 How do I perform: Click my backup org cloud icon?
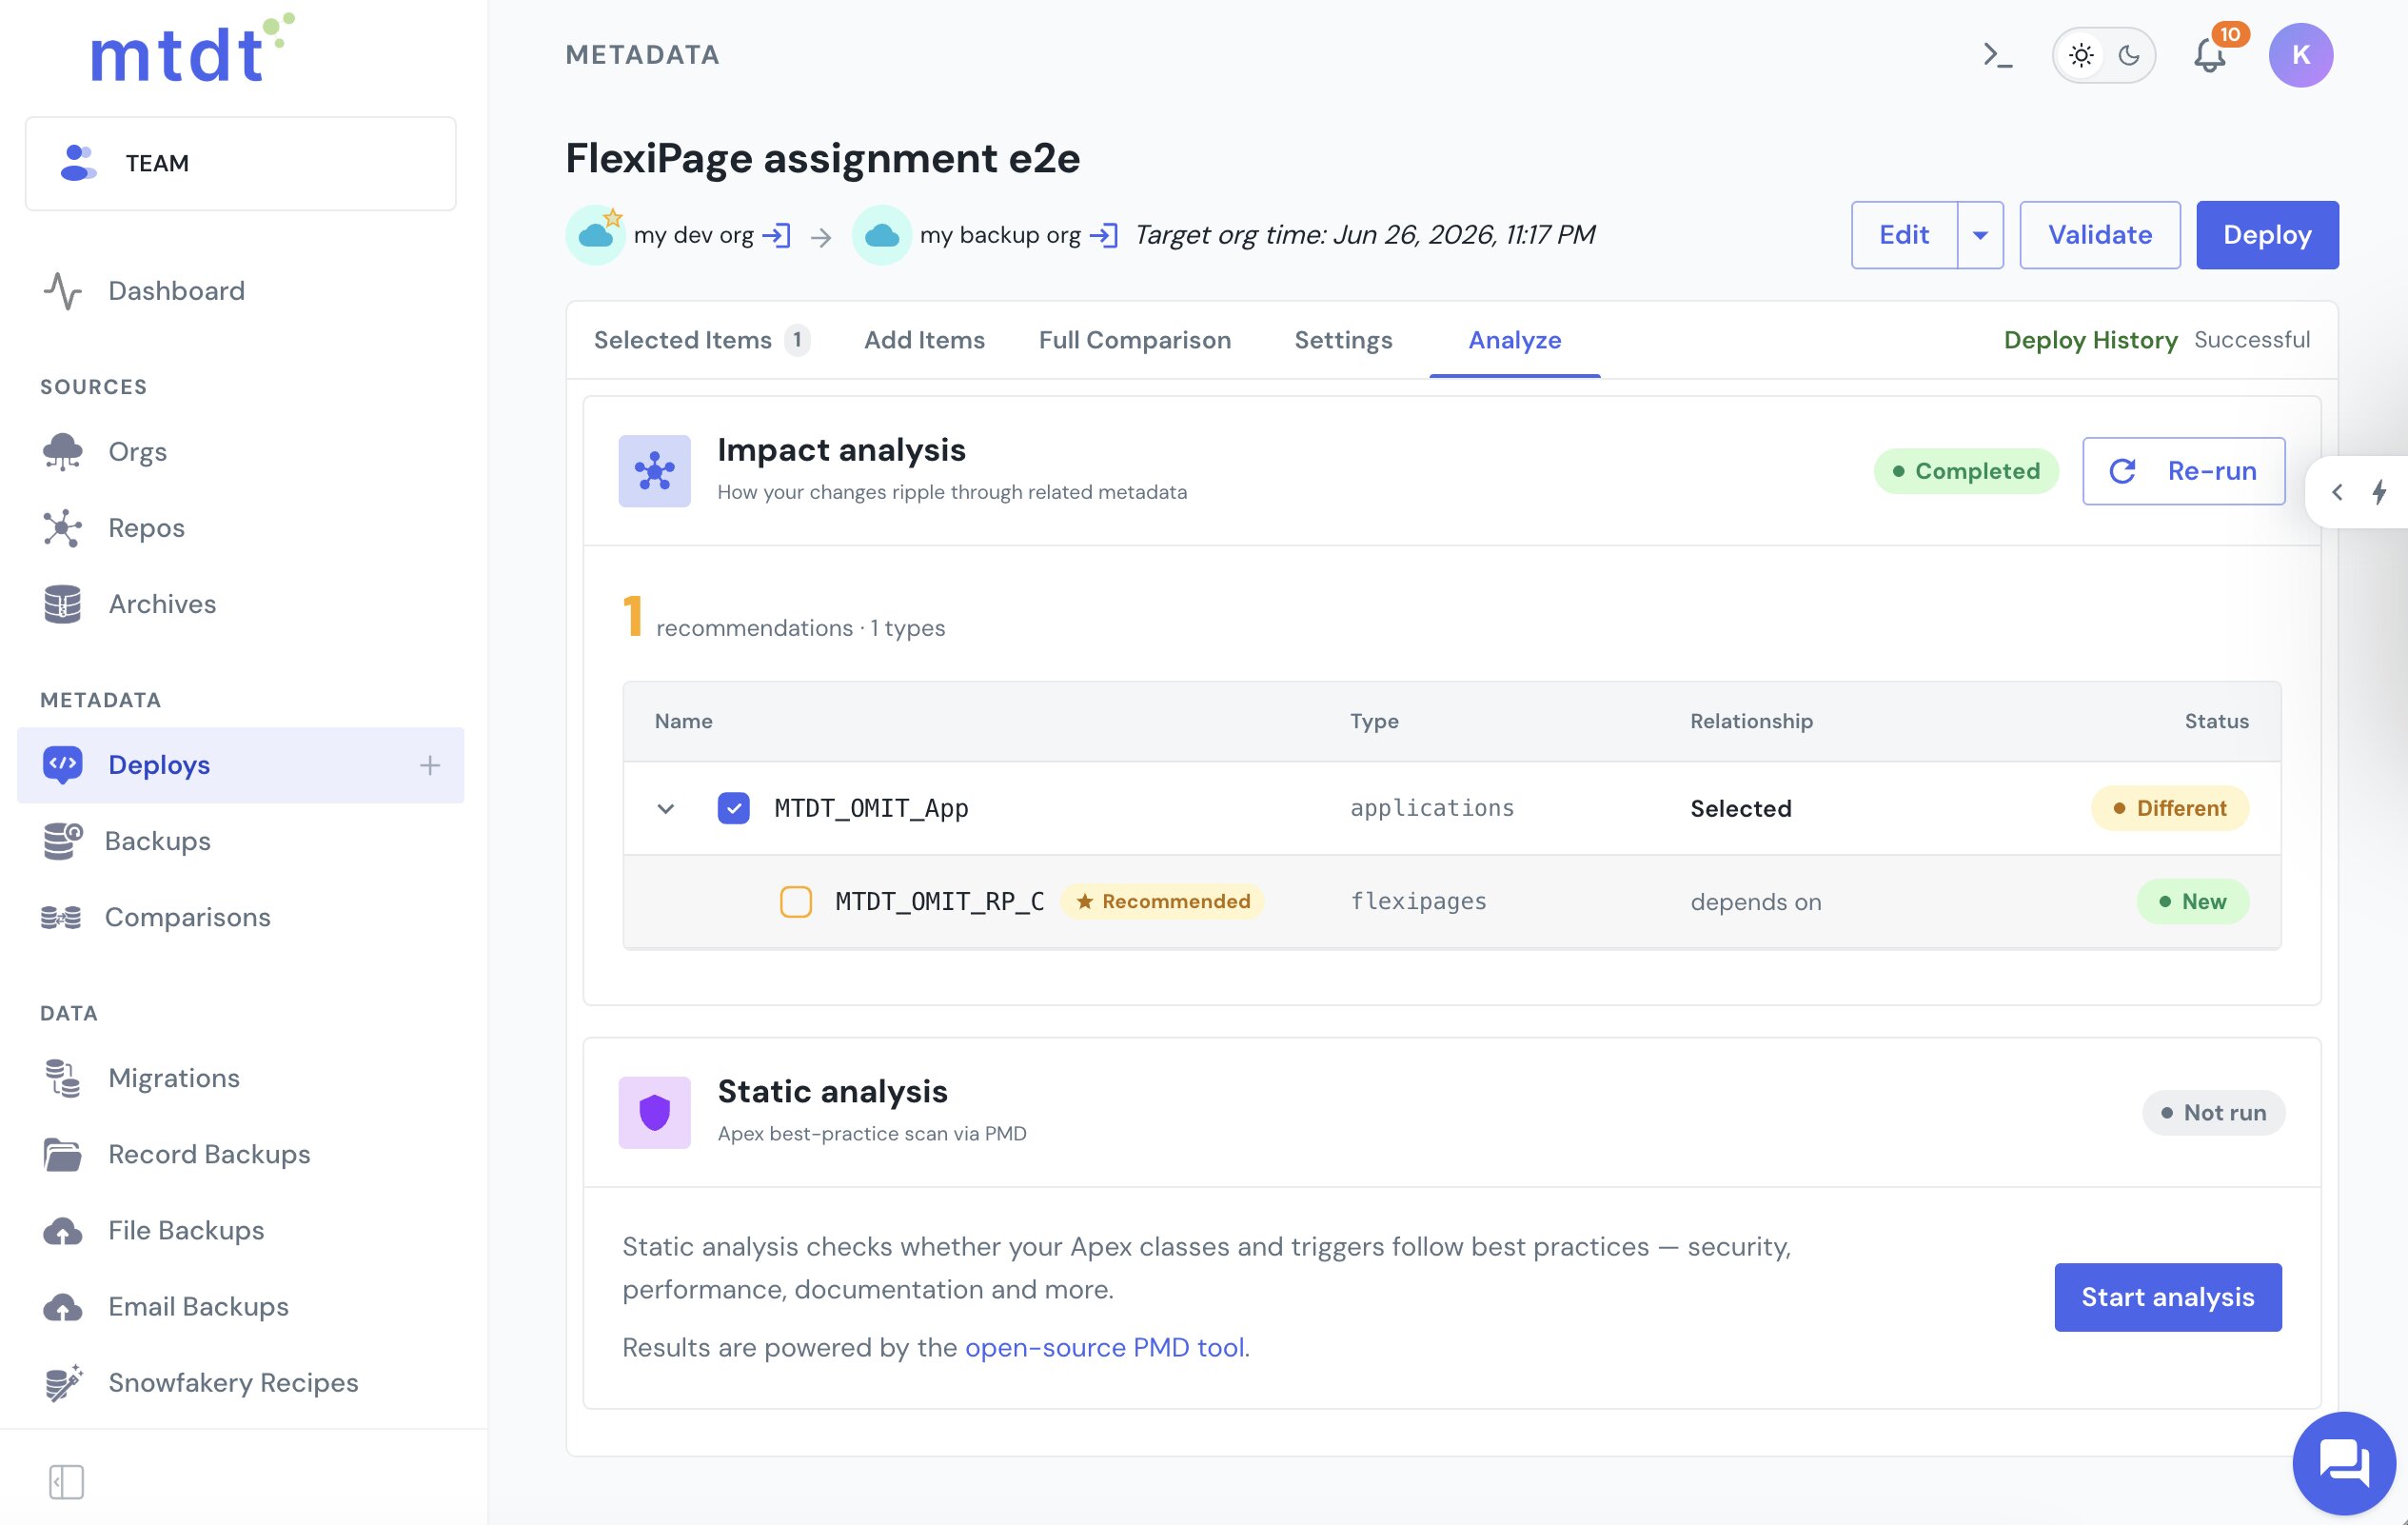881,235
